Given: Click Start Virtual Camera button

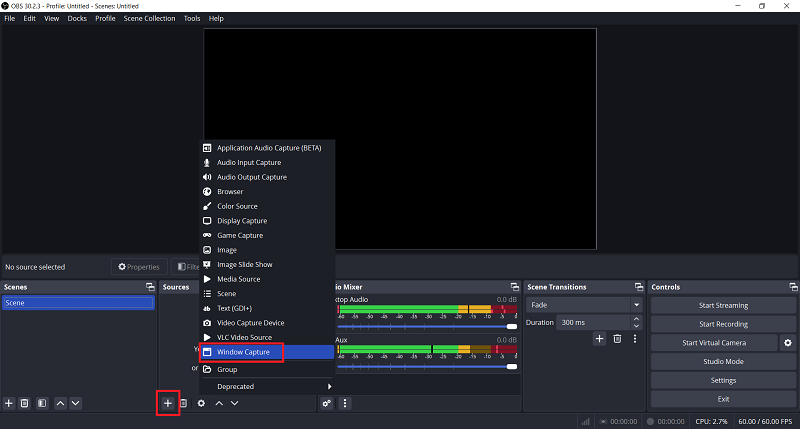Looking at the screenshot, I should pyautogui.click(x=714, y=343).
